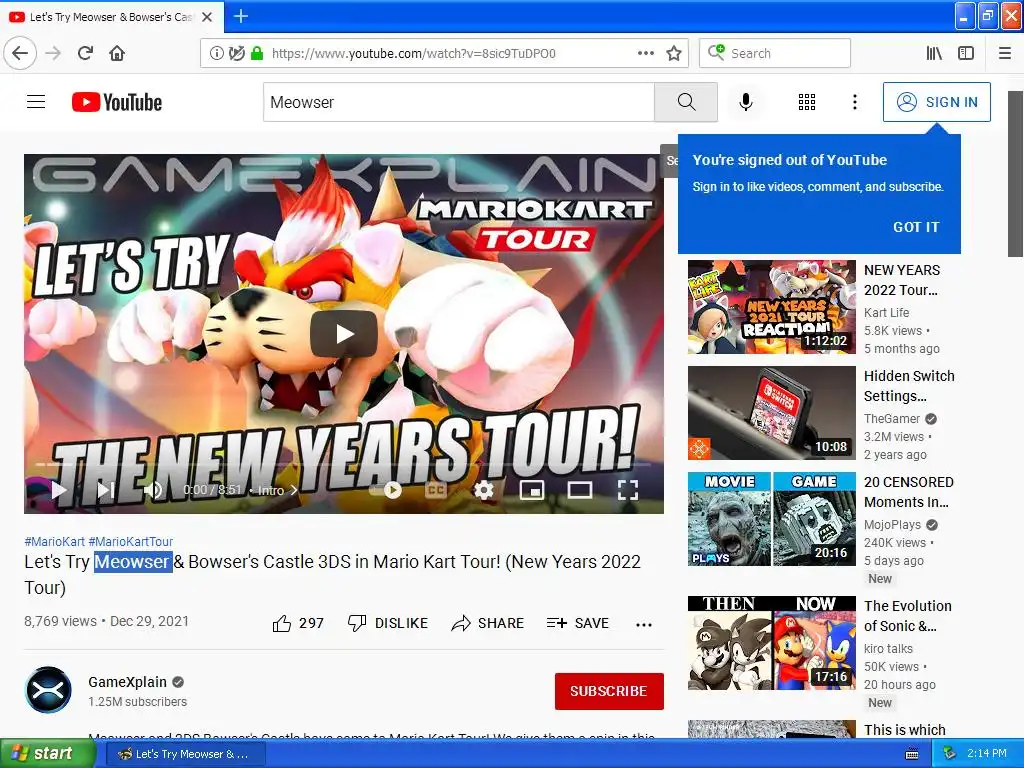
Task: Click the YouTube search field containing Meowser
Action: (458, 102)
